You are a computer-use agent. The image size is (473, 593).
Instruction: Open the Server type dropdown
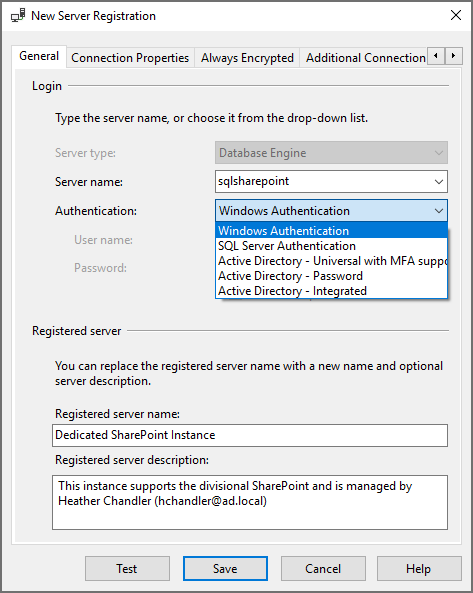point(331,153)
